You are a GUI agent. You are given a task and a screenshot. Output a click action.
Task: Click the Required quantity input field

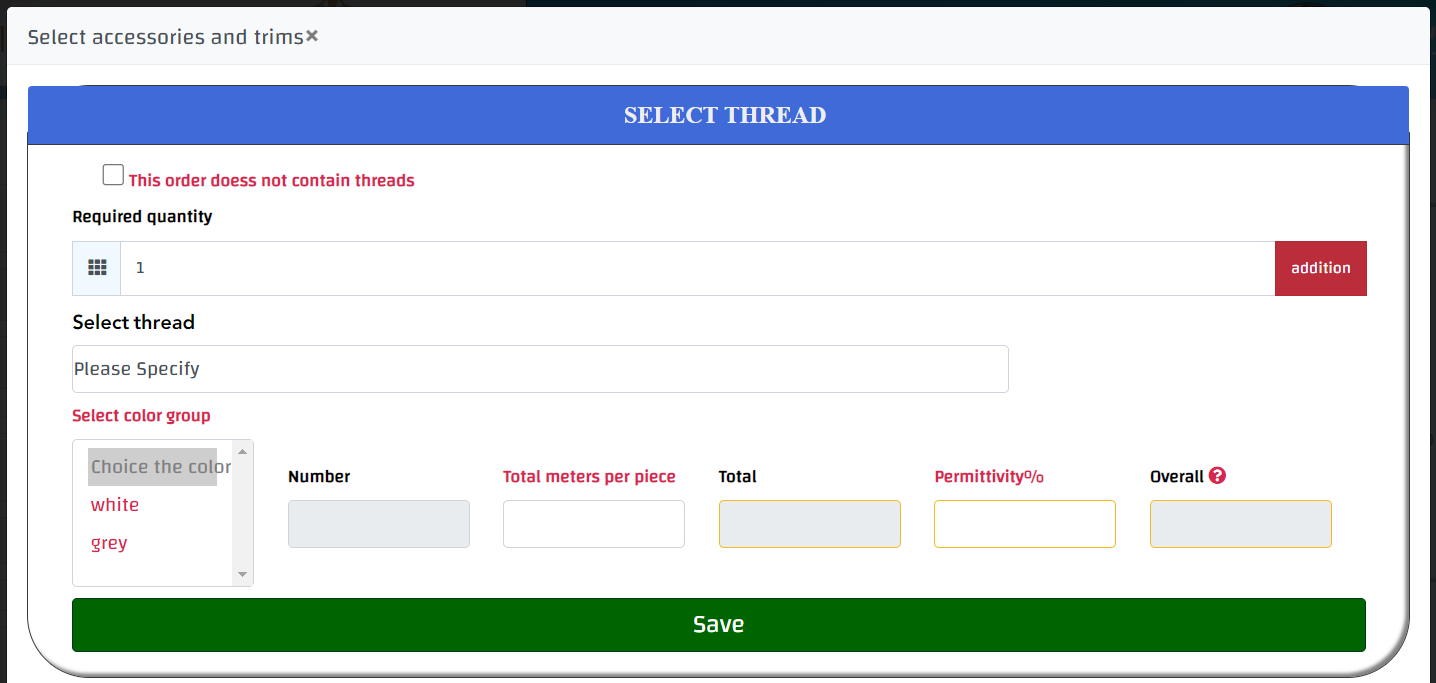click(x=697, y=268)
